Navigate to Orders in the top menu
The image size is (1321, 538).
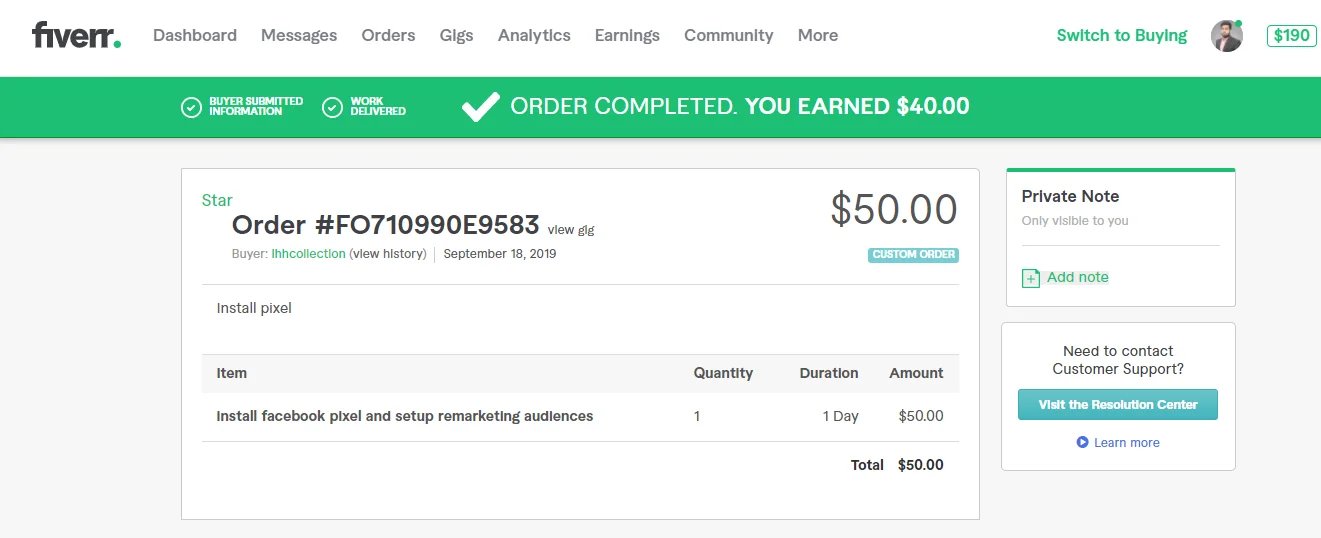point(388,36)
